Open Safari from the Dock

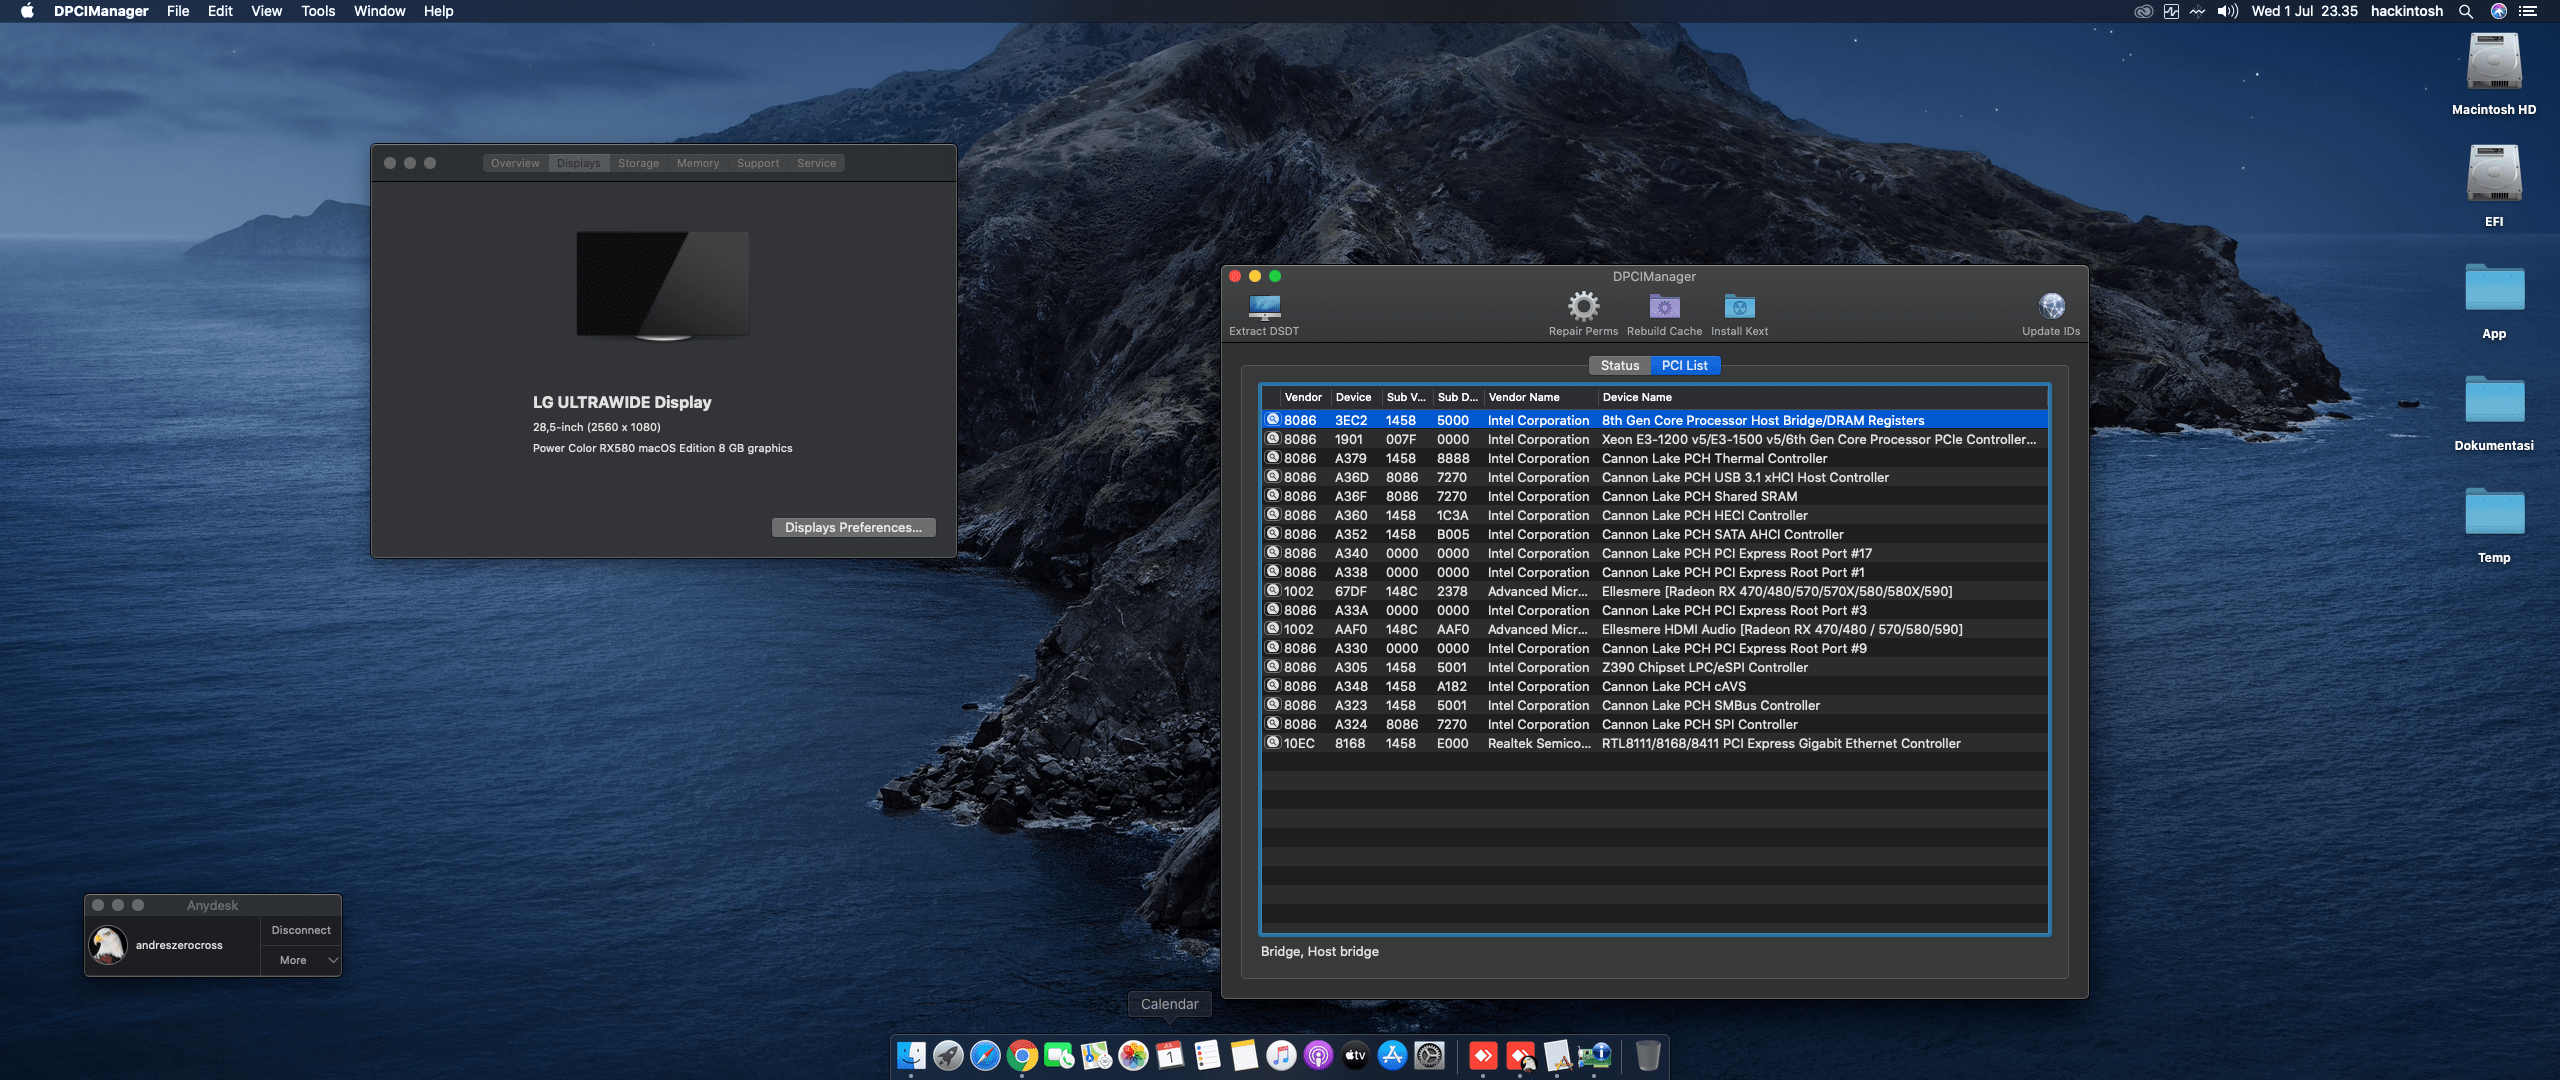[985, 1055]
